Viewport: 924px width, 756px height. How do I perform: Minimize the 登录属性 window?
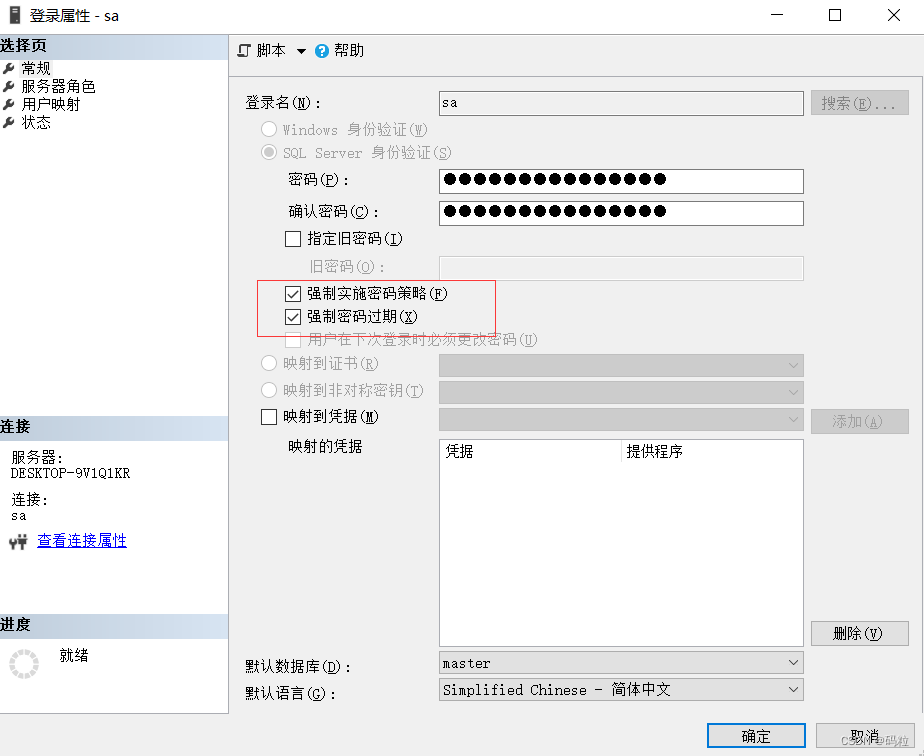pyautogui.click(x=777, y=15)
